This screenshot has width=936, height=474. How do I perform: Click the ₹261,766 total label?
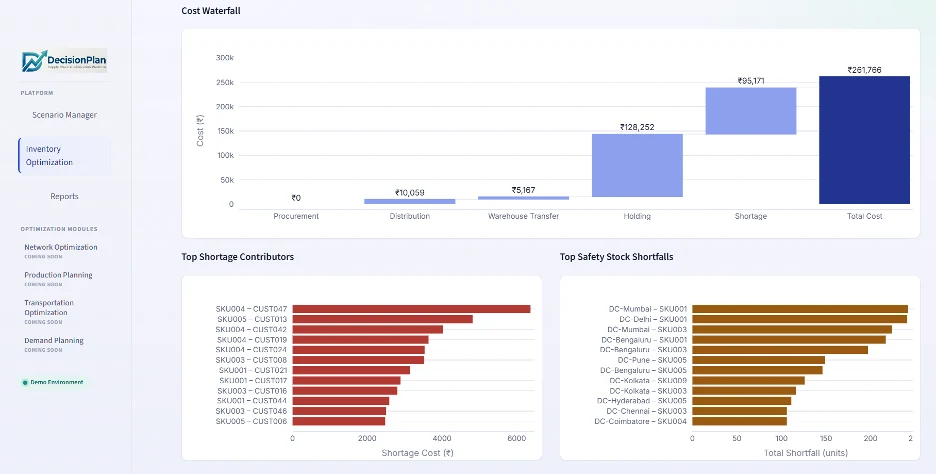click(x=864, y=70)
